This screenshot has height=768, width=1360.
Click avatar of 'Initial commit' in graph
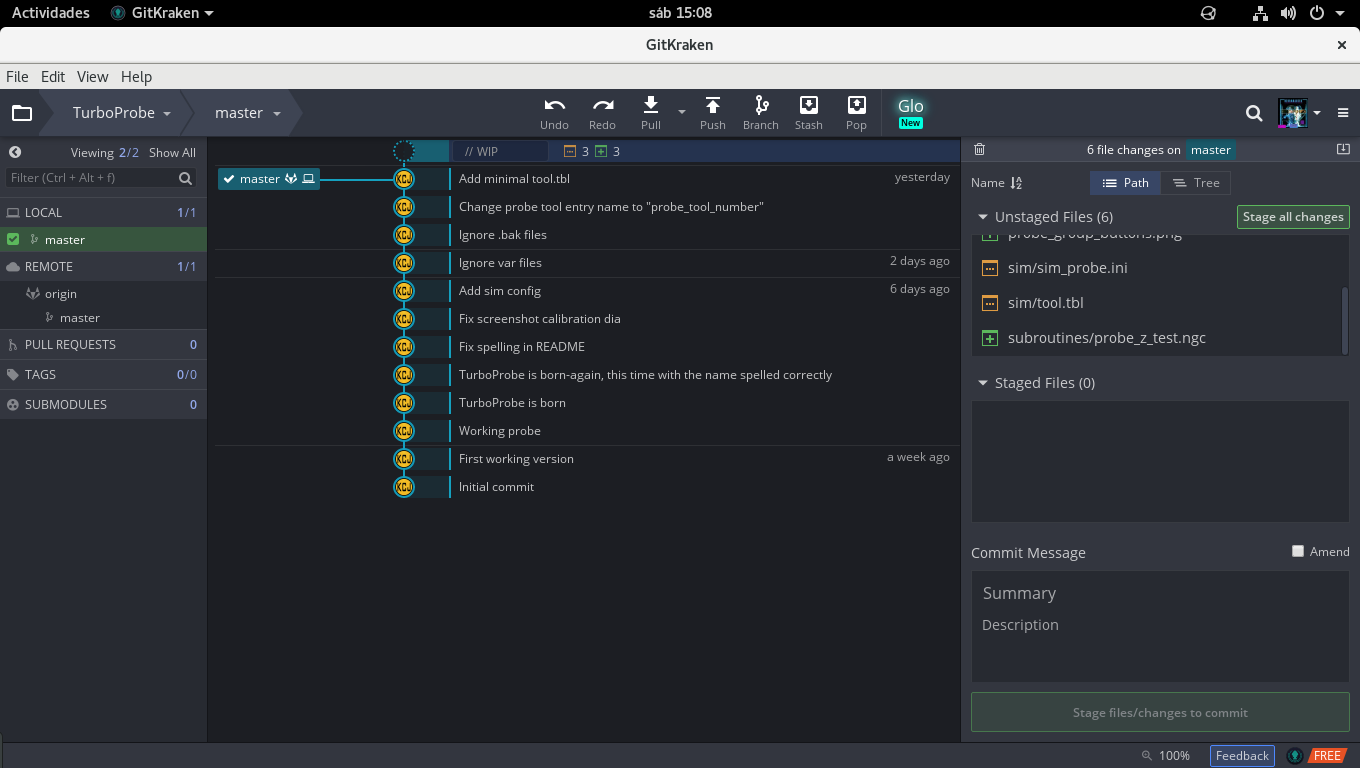(404, 487)
